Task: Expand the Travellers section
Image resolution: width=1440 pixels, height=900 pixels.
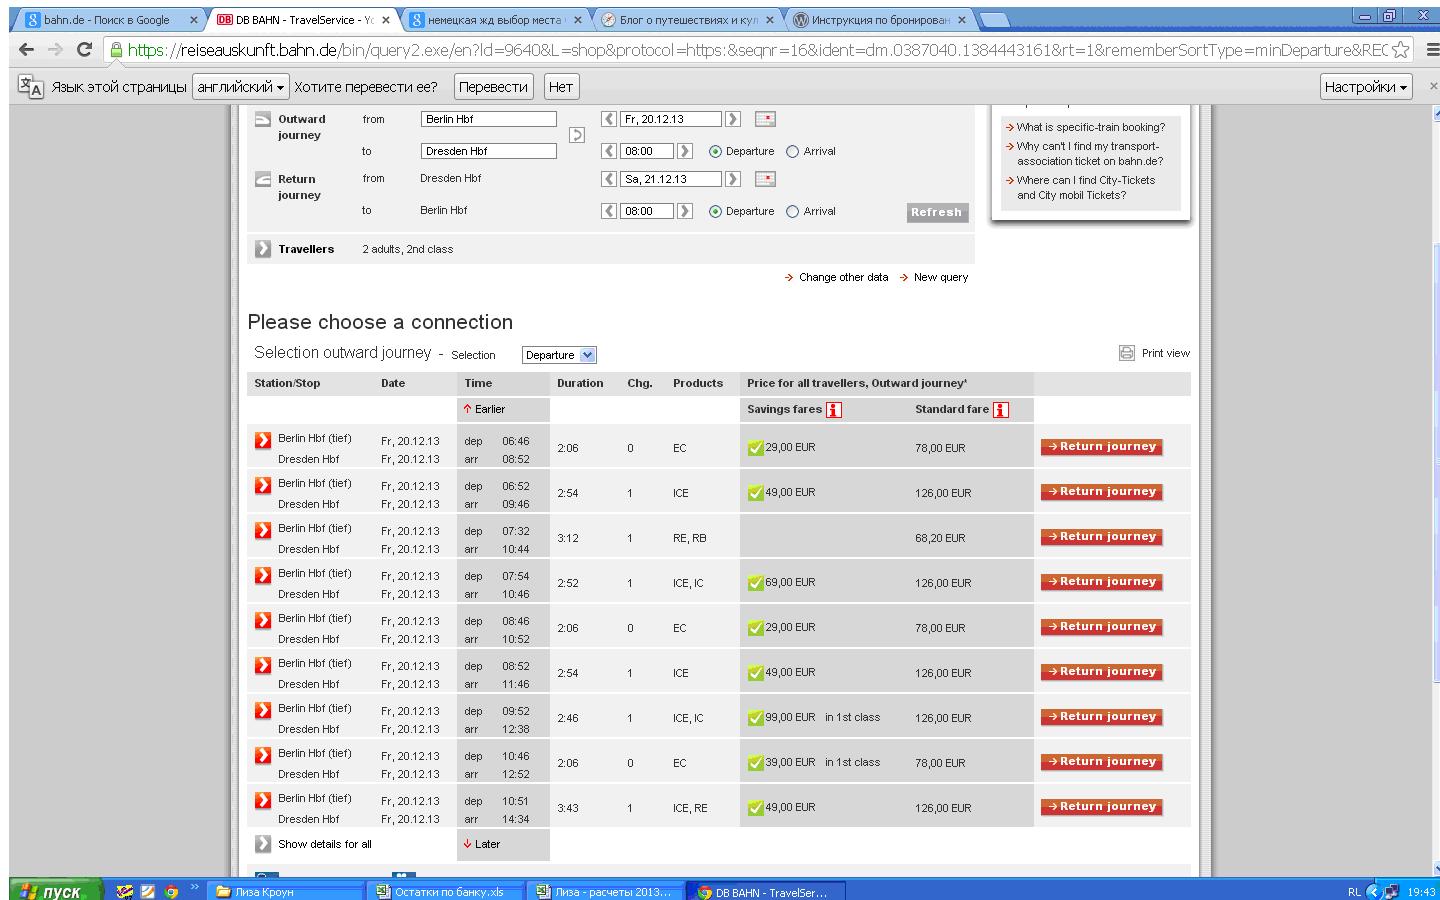Action: tap(263, 249)
